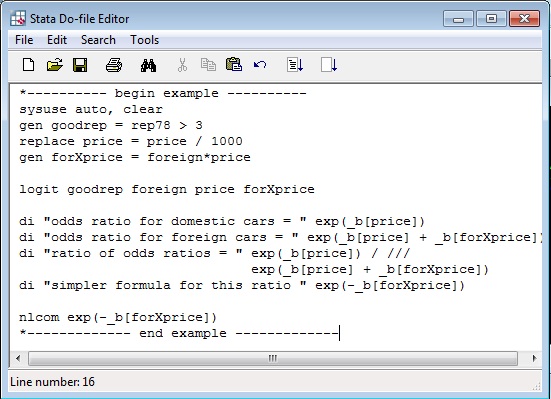The width and height of the screenshot is (551, 399).
Task: Run the do-file quietly with Run icon
Action: (x=329, y=65)
